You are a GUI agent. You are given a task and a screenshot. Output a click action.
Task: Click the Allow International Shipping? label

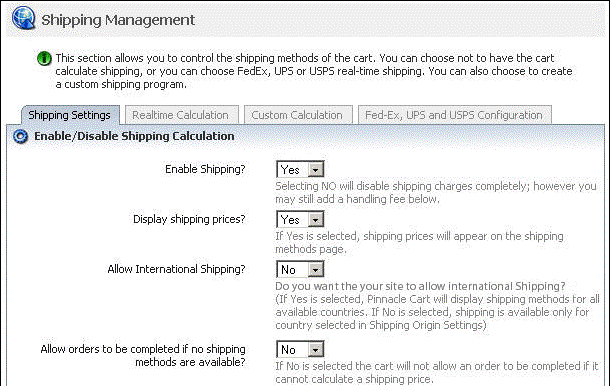pos(177,269)
